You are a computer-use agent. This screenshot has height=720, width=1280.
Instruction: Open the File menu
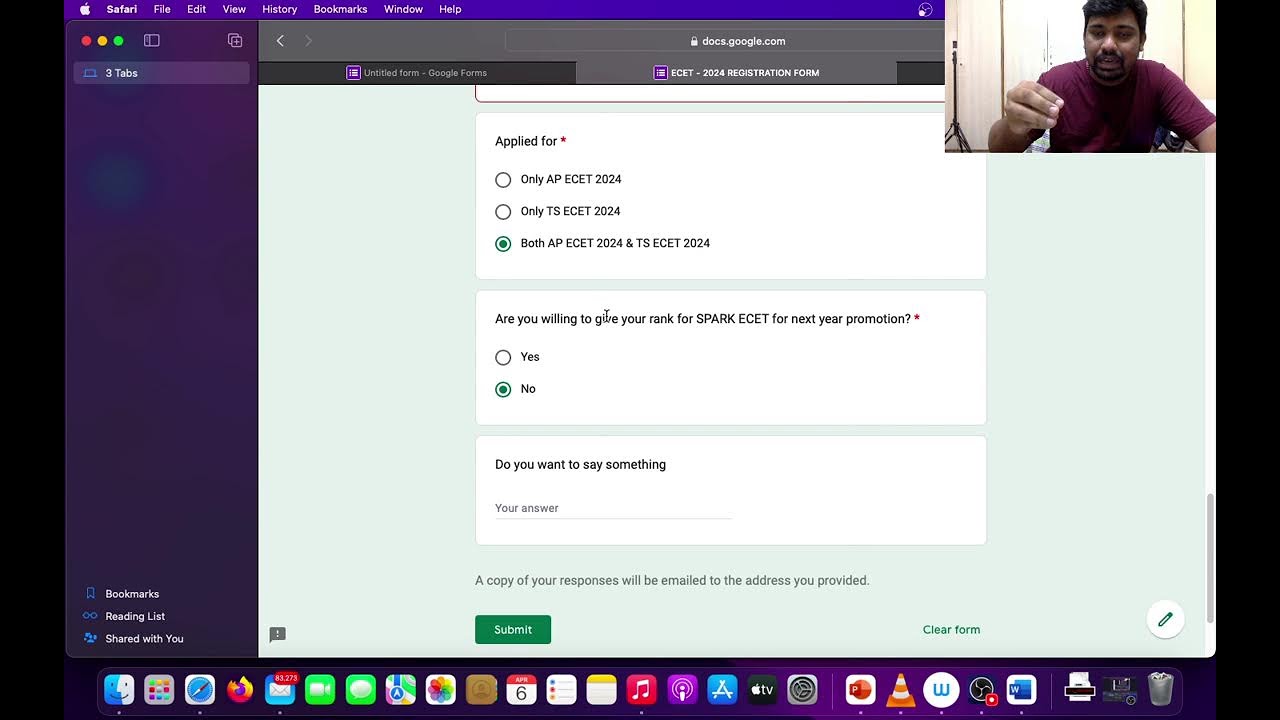coord(162,9)
